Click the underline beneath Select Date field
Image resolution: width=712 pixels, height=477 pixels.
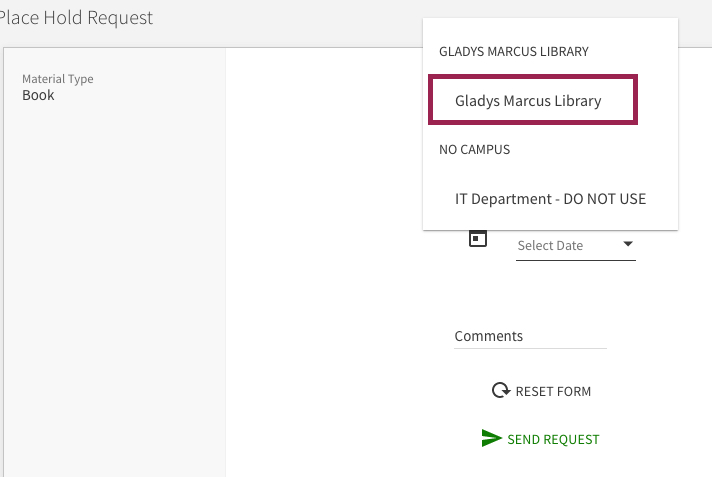[x=576, y=260]
